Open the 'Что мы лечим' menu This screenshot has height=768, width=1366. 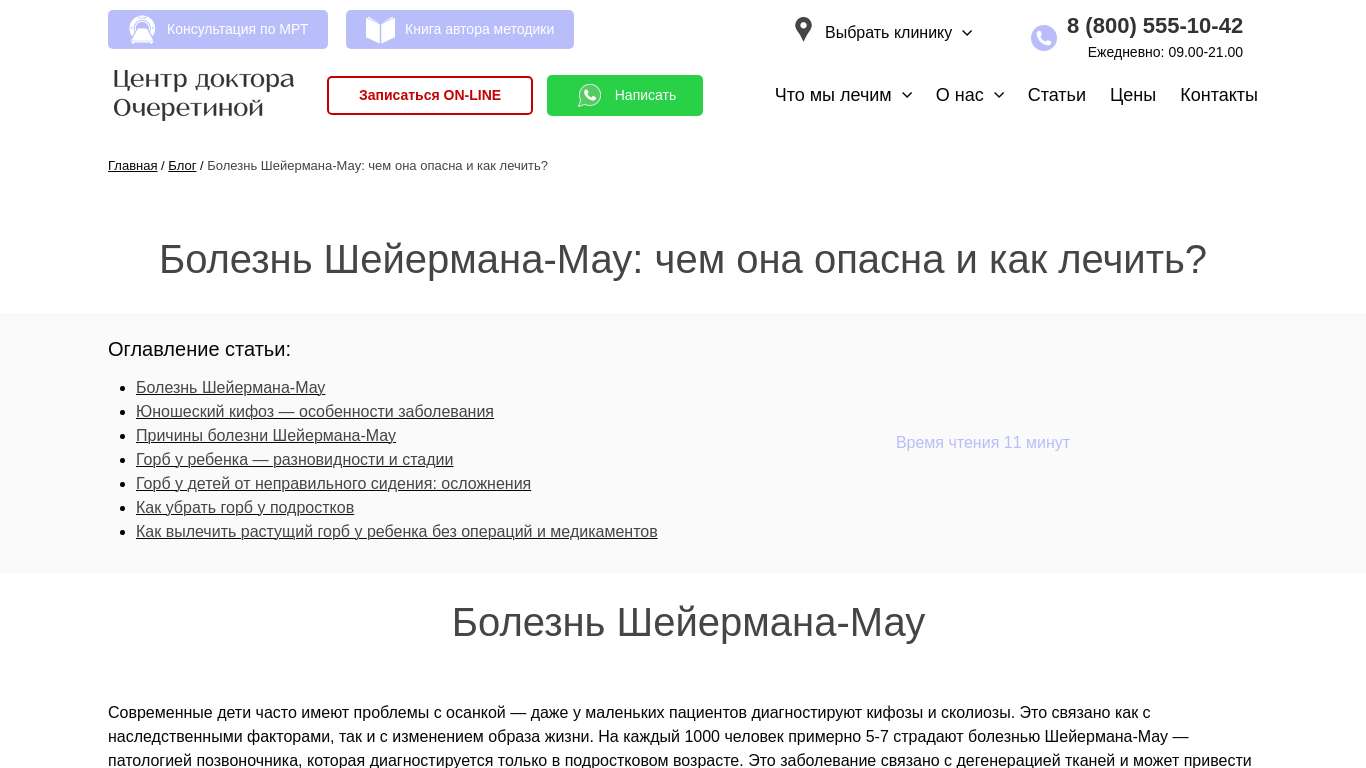click(x=843, y=95)
